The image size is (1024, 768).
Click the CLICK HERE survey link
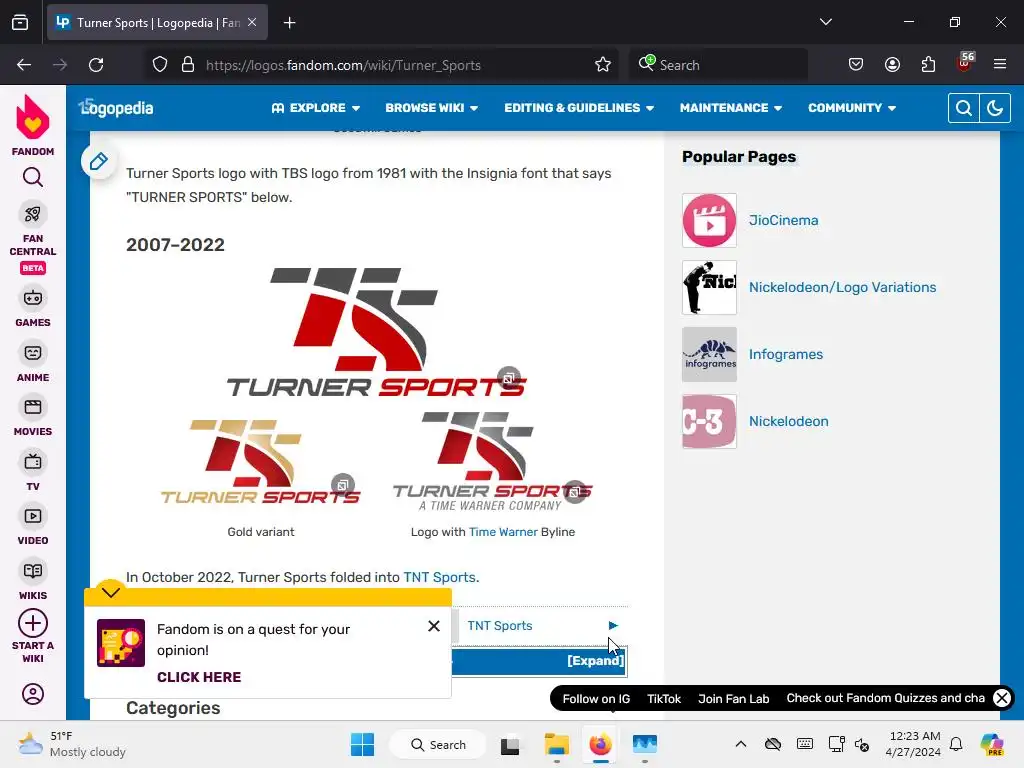[x=199, y=677]
